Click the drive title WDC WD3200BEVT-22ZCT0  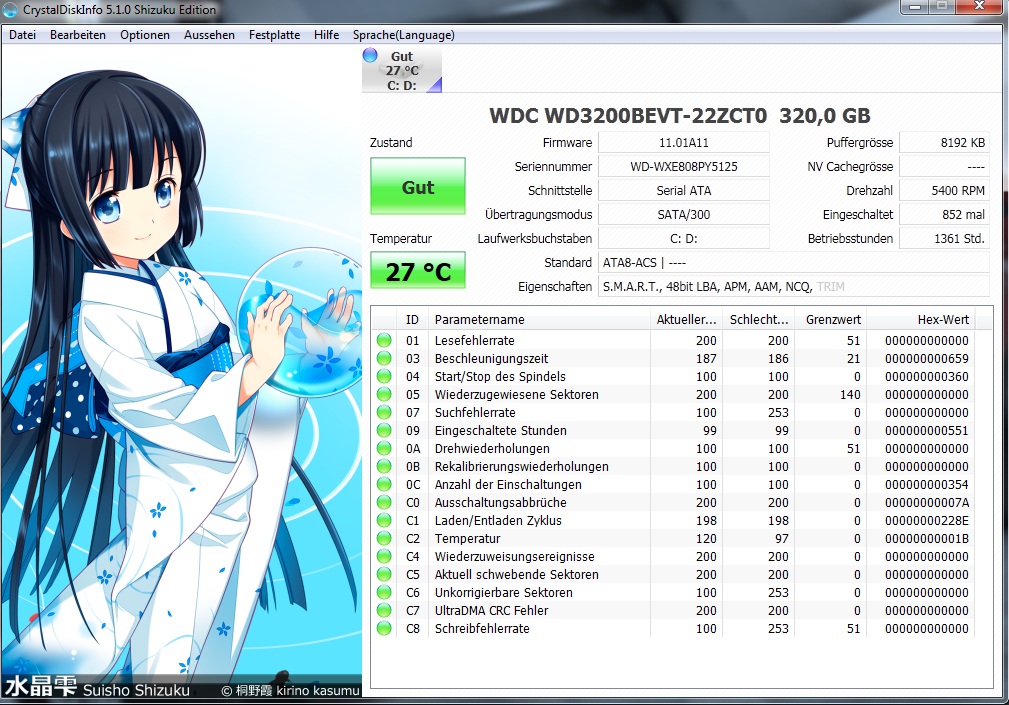(x=628, y=116)
